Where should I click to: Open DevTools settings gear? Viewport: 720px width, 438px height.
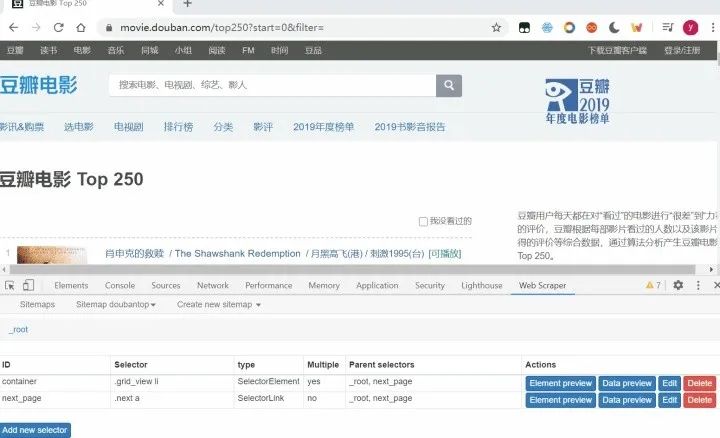[678, 285]
